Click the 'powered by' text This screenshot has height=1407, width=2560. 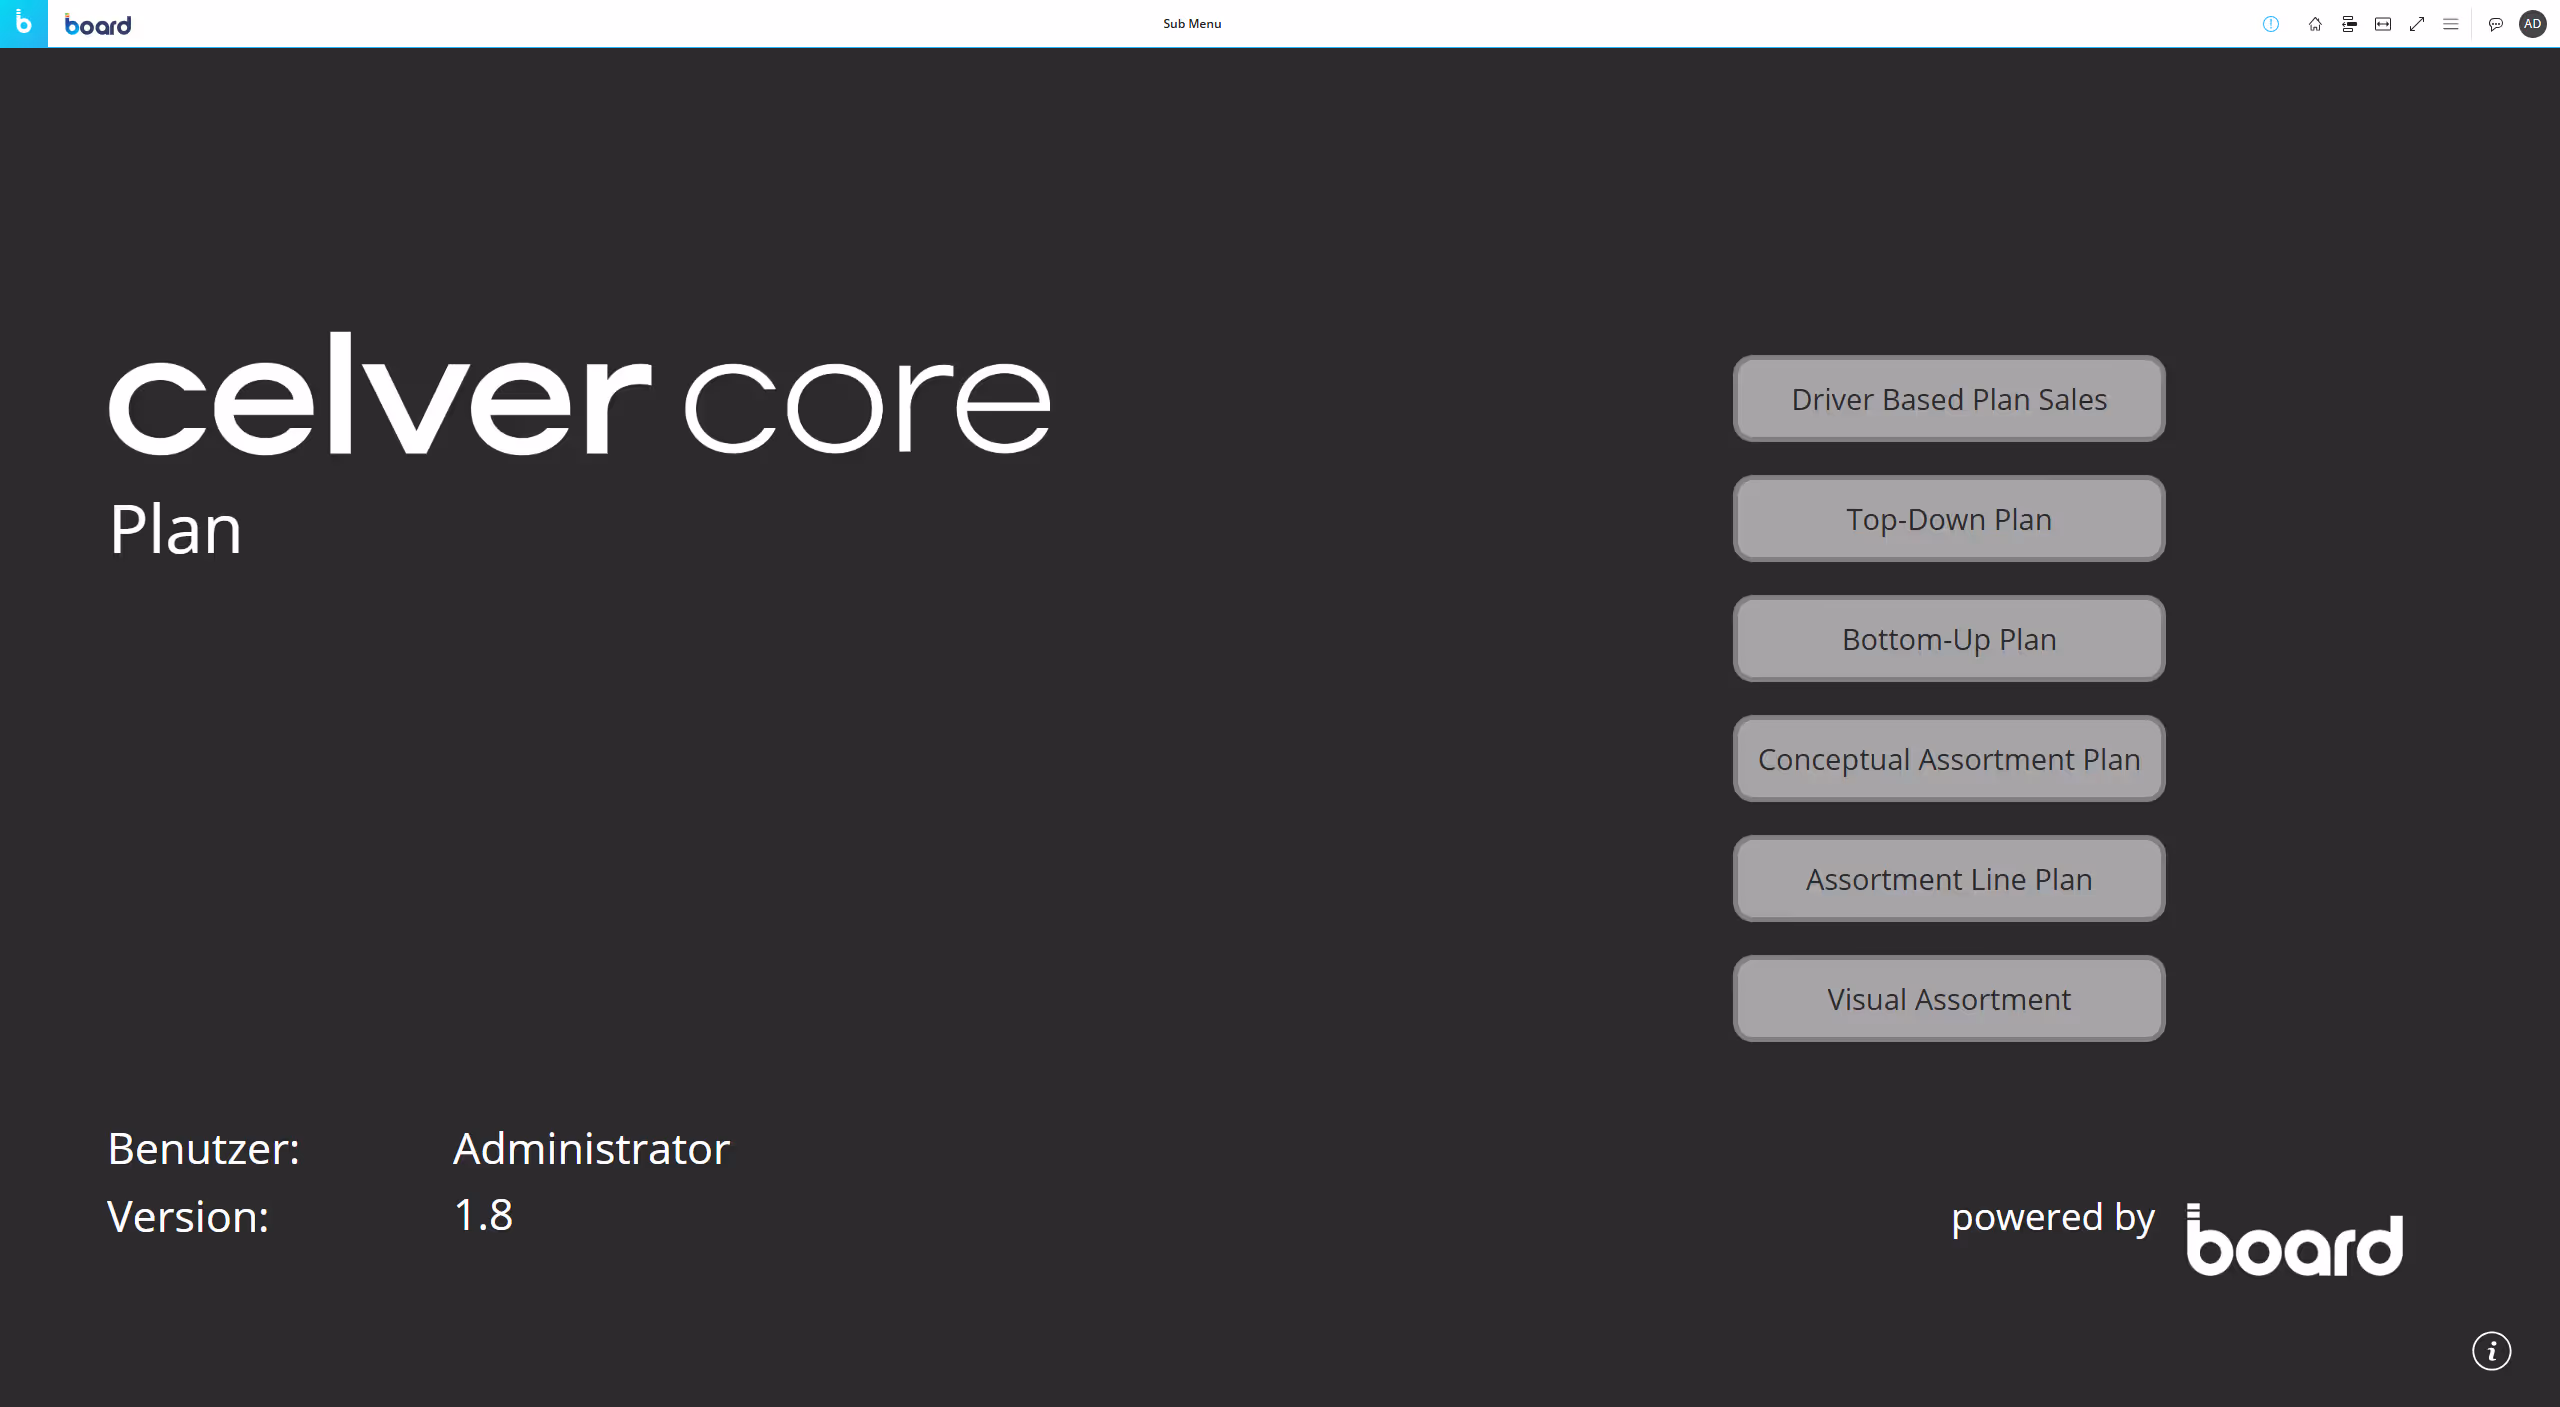coord(2053,1219)
